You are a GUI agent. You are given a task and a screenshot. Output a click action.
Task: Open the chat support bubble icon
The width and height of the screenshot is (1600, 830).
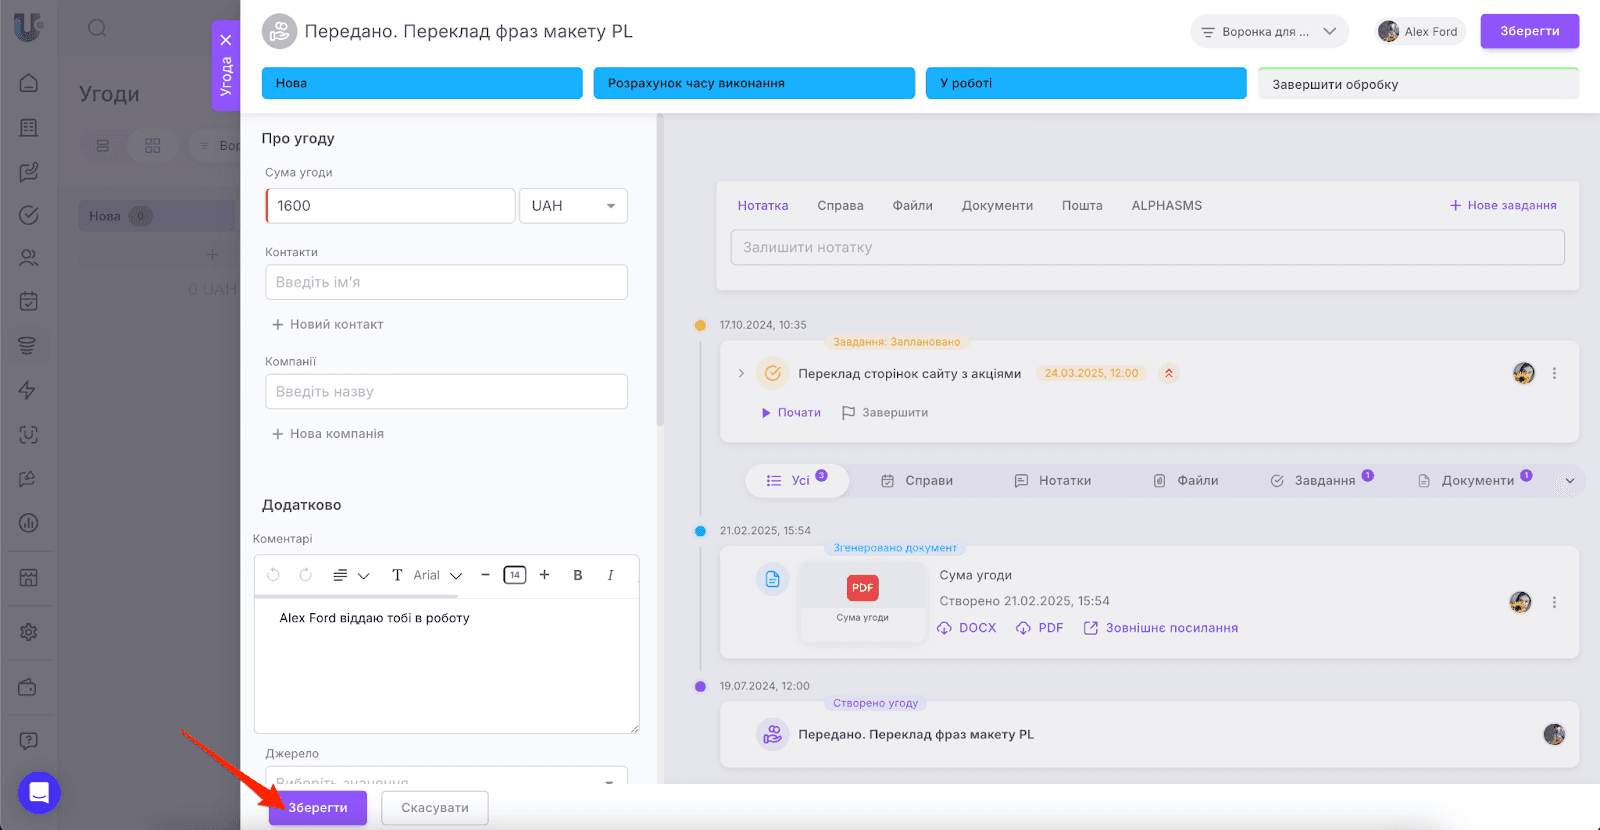(x=39, y=793)
